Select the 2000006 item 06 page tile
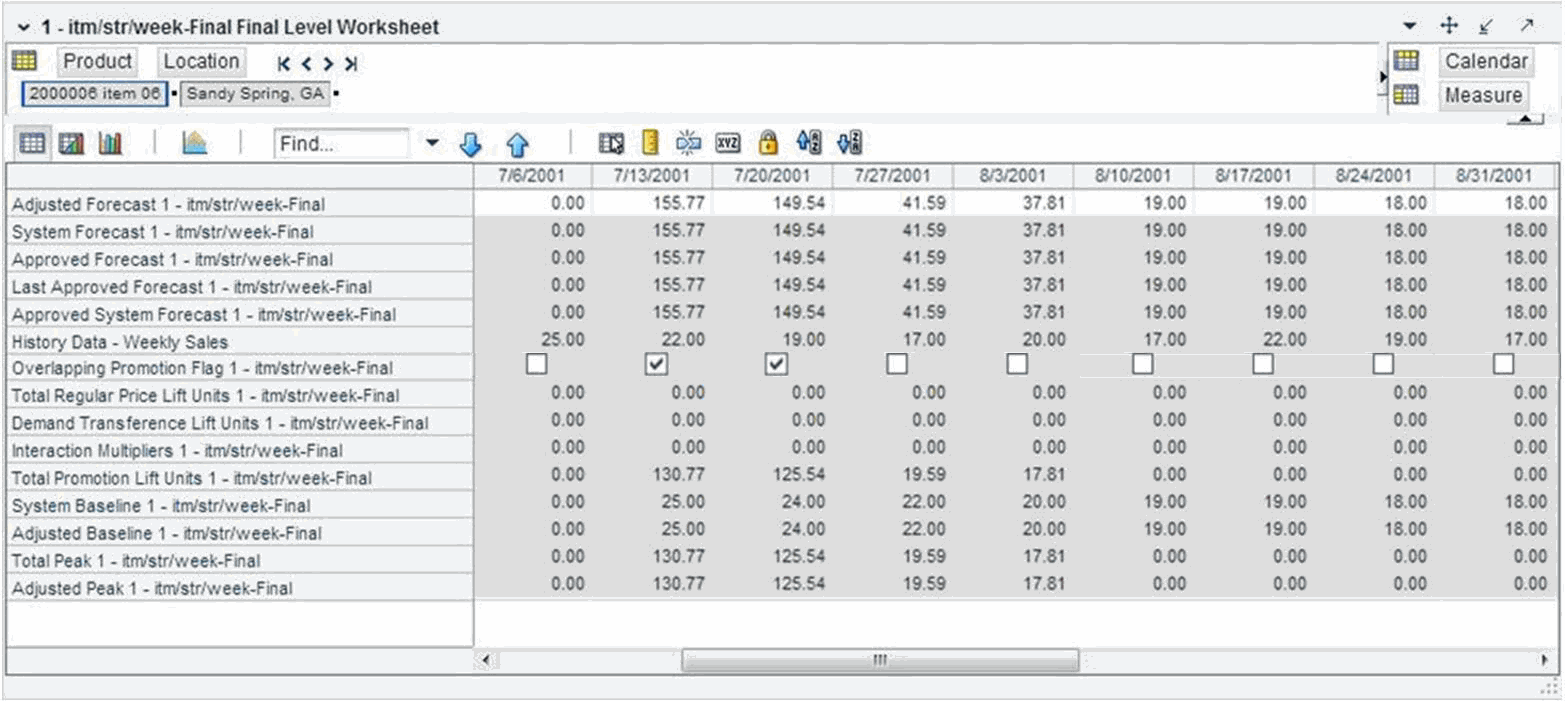 (x=94, y=95)
